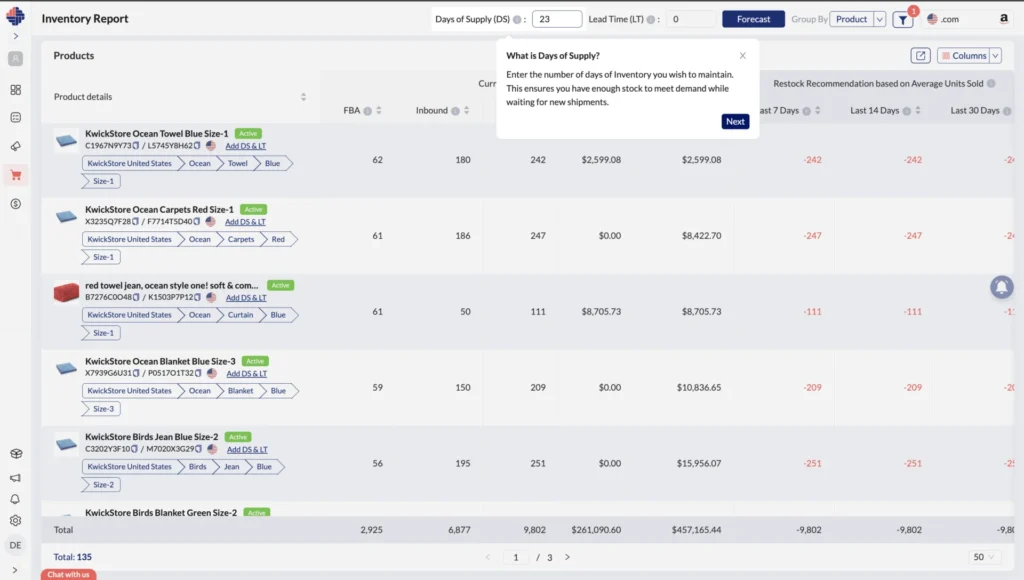The height and width of the screenshot is (580, 1024).
Task: Click the floating bell notification button
Action: [1001, 287]
